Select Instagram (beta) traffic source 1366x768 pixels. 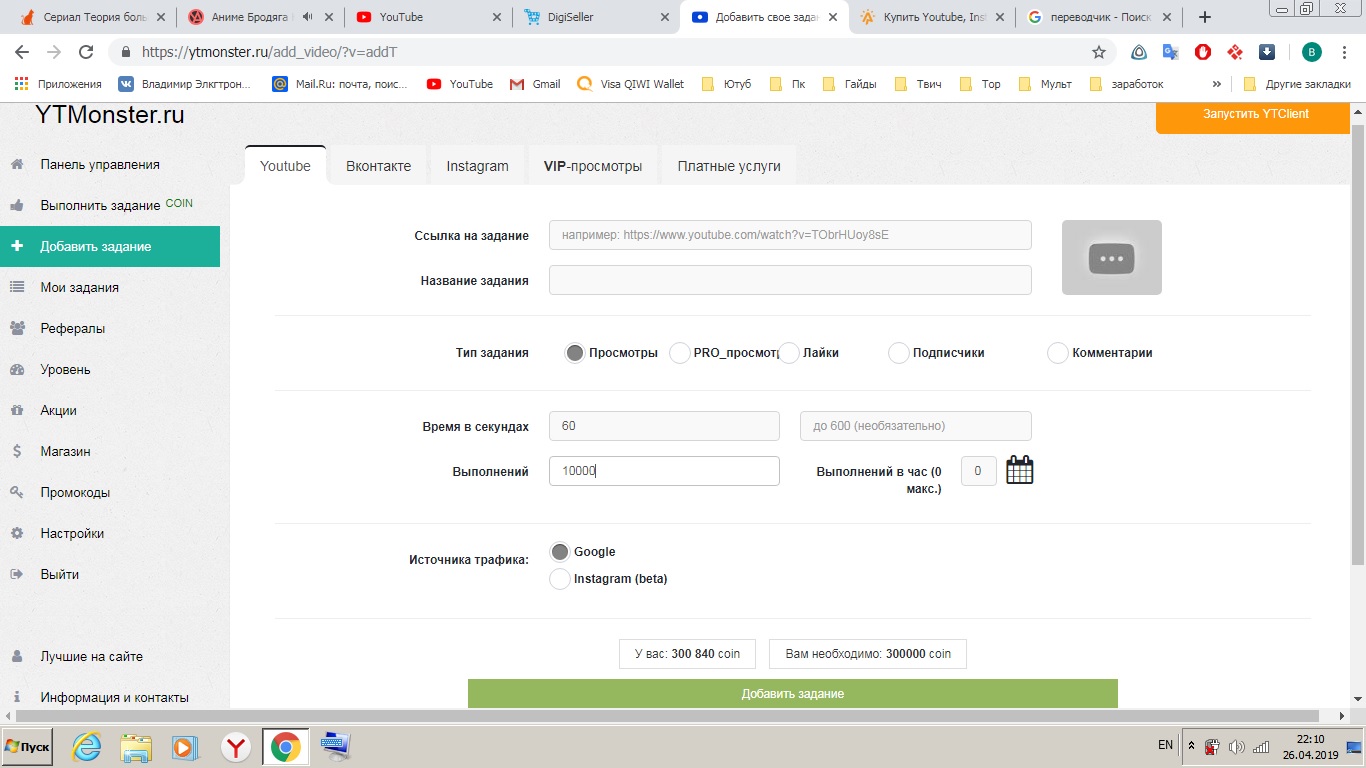point(560,579)
